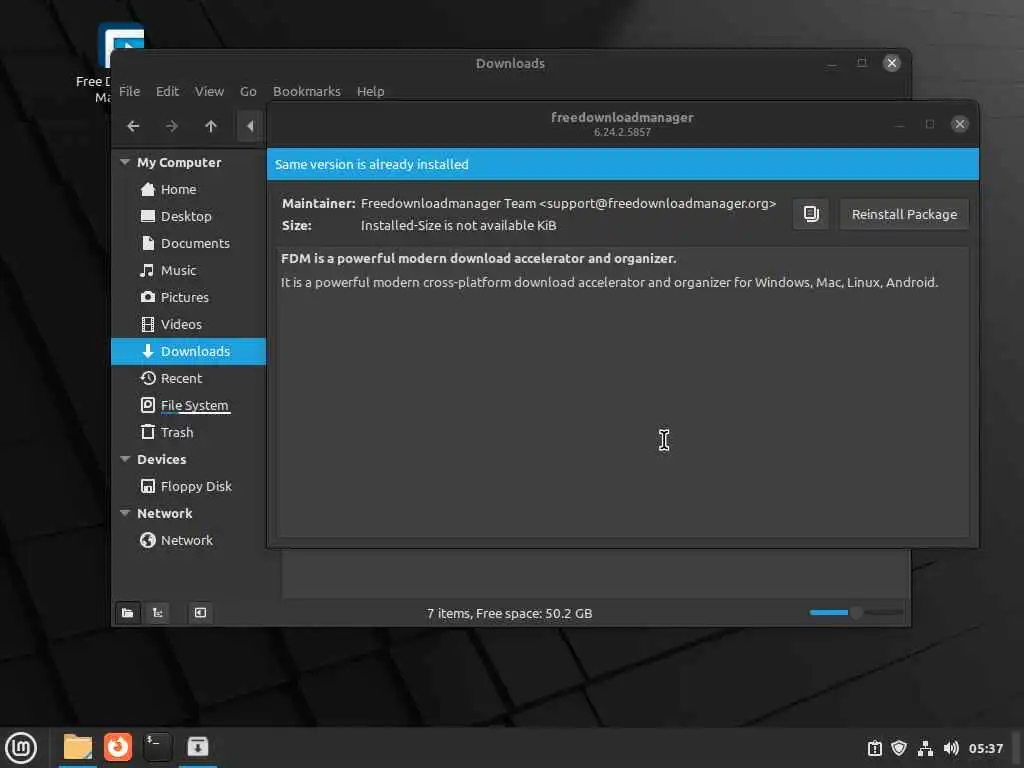Open the update manager shield tray icon
The width and height of the screenshot is (1024, 768).
[899, 748]
